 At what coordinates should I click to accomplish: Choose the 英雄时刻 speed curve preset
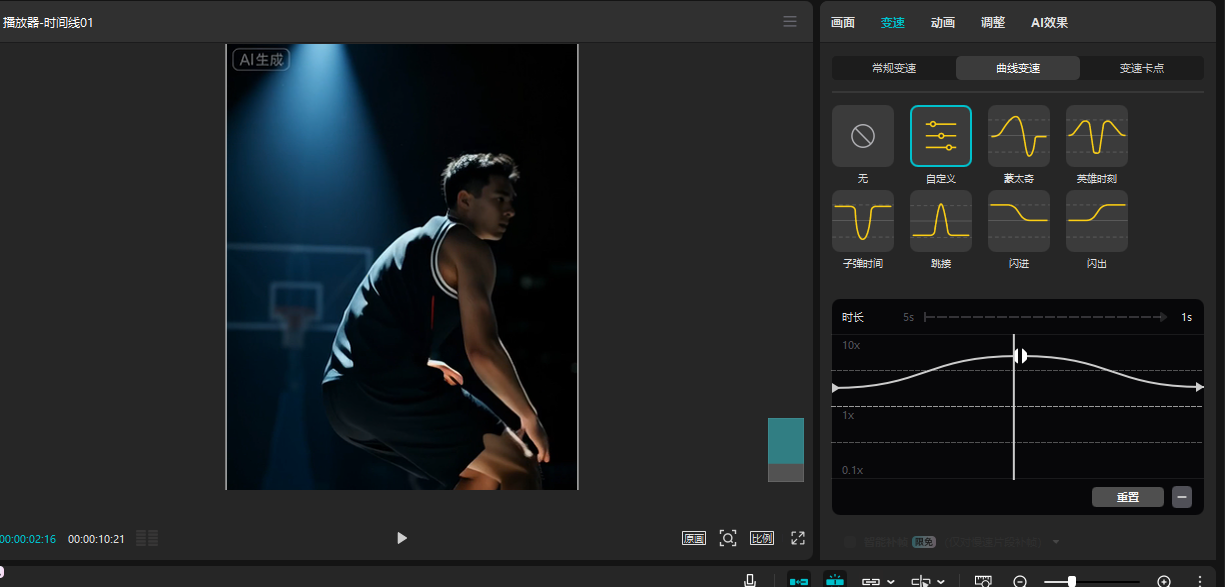(1096, 135)
